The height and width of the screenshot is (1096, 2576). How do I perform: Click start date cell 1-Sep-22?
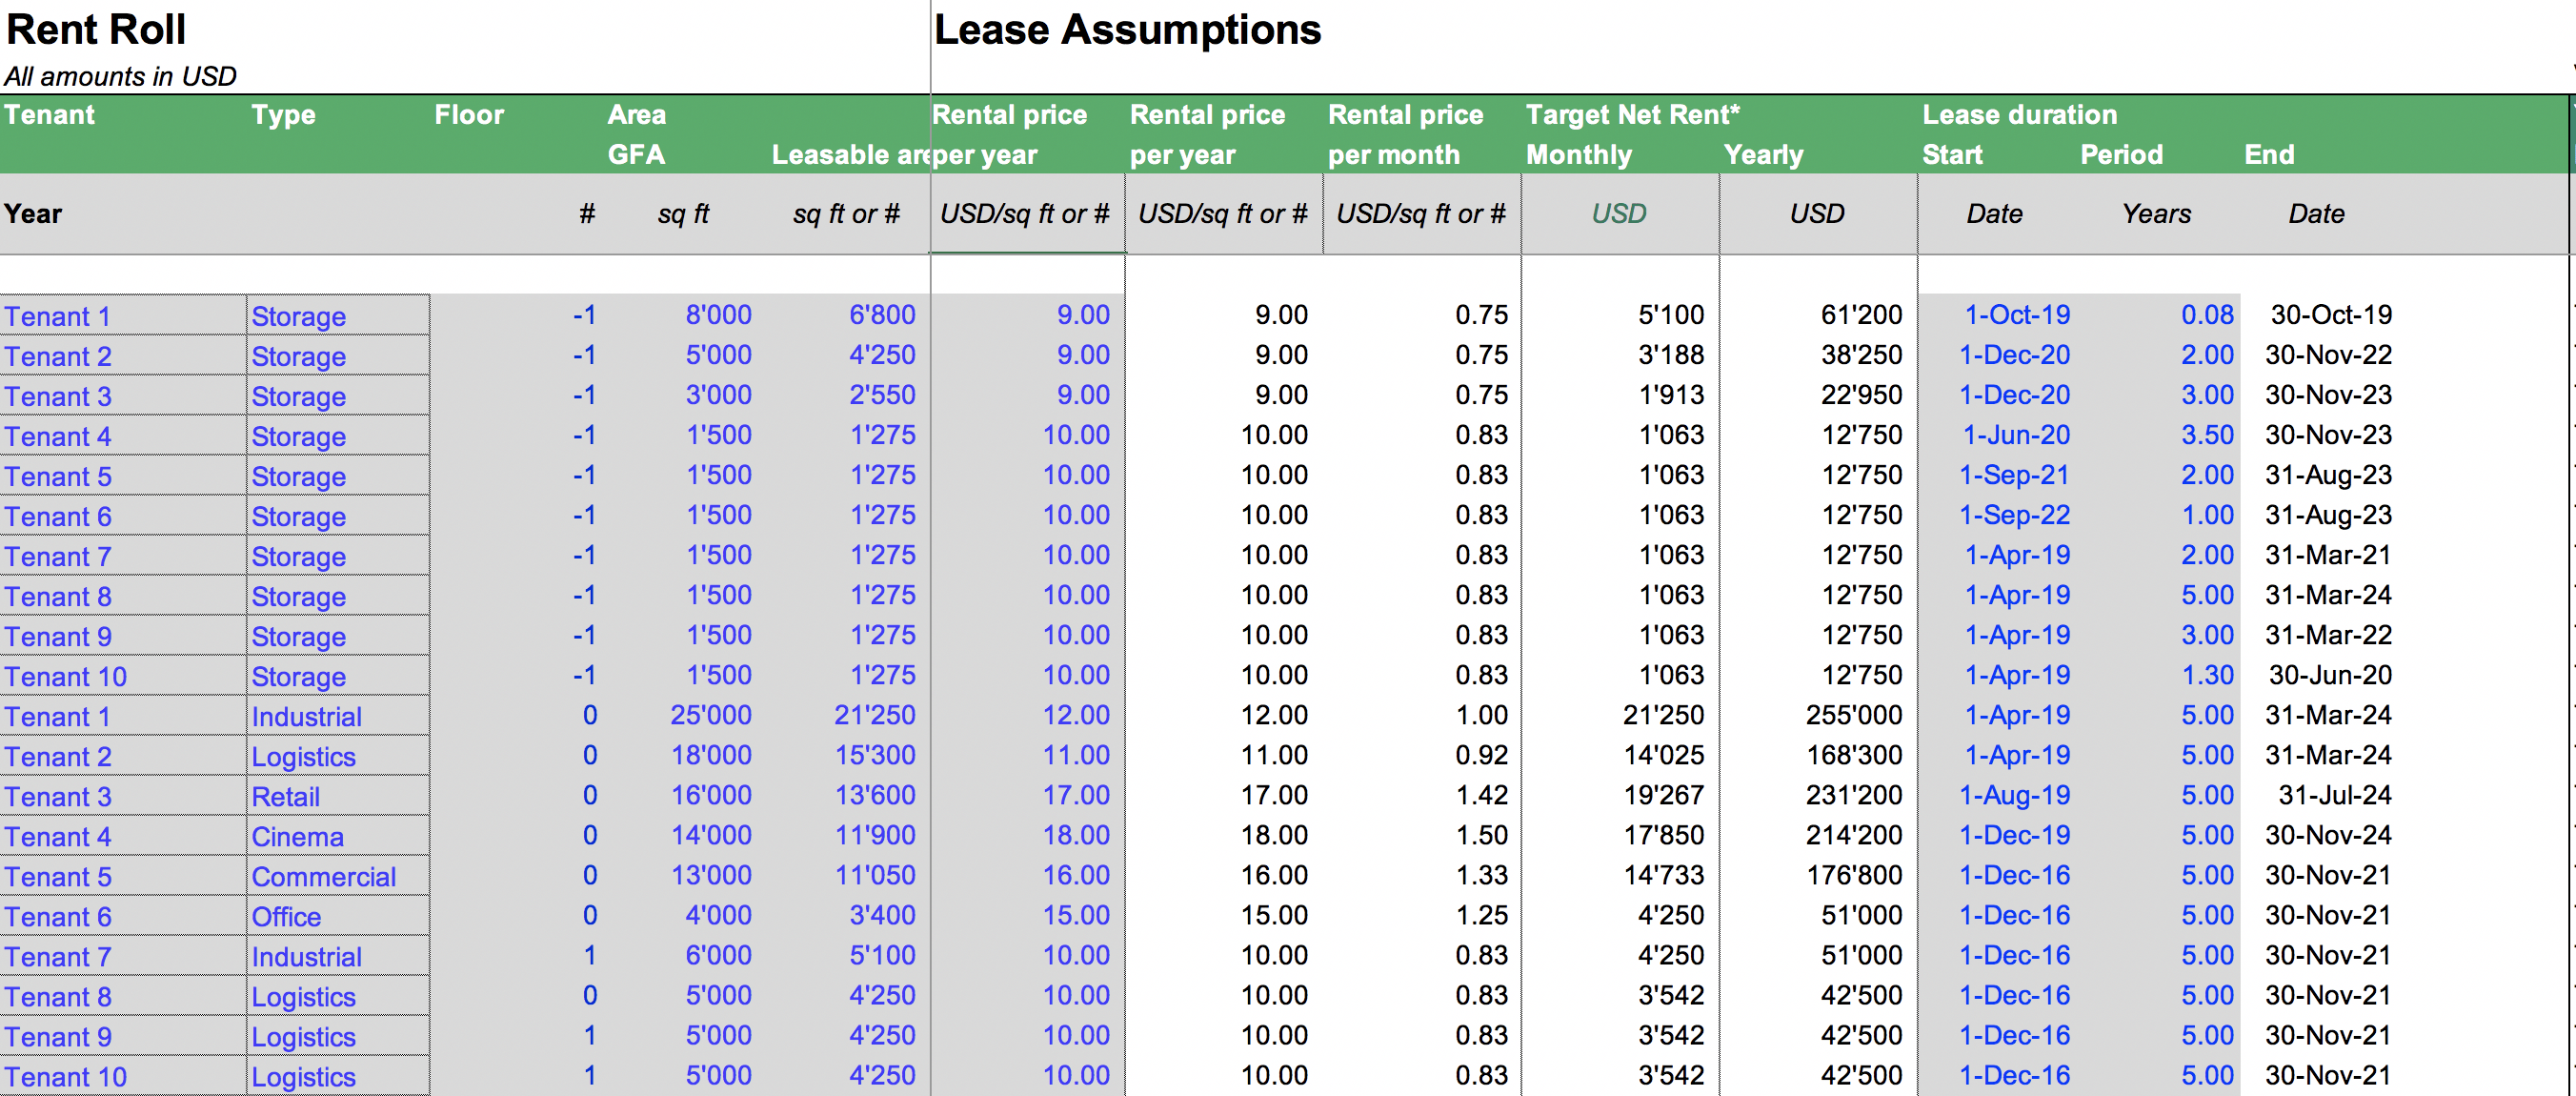tap(2014, 515)
